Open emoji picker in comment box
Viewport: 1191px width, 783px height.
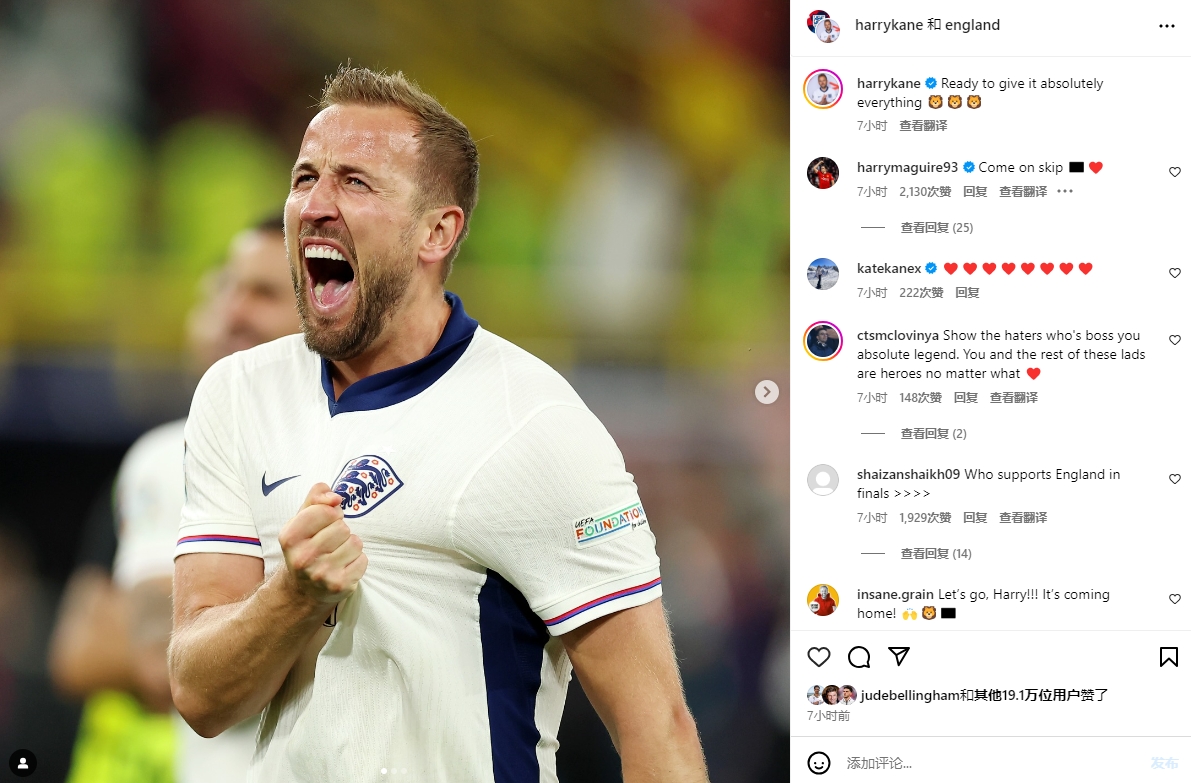pos(818,762)
